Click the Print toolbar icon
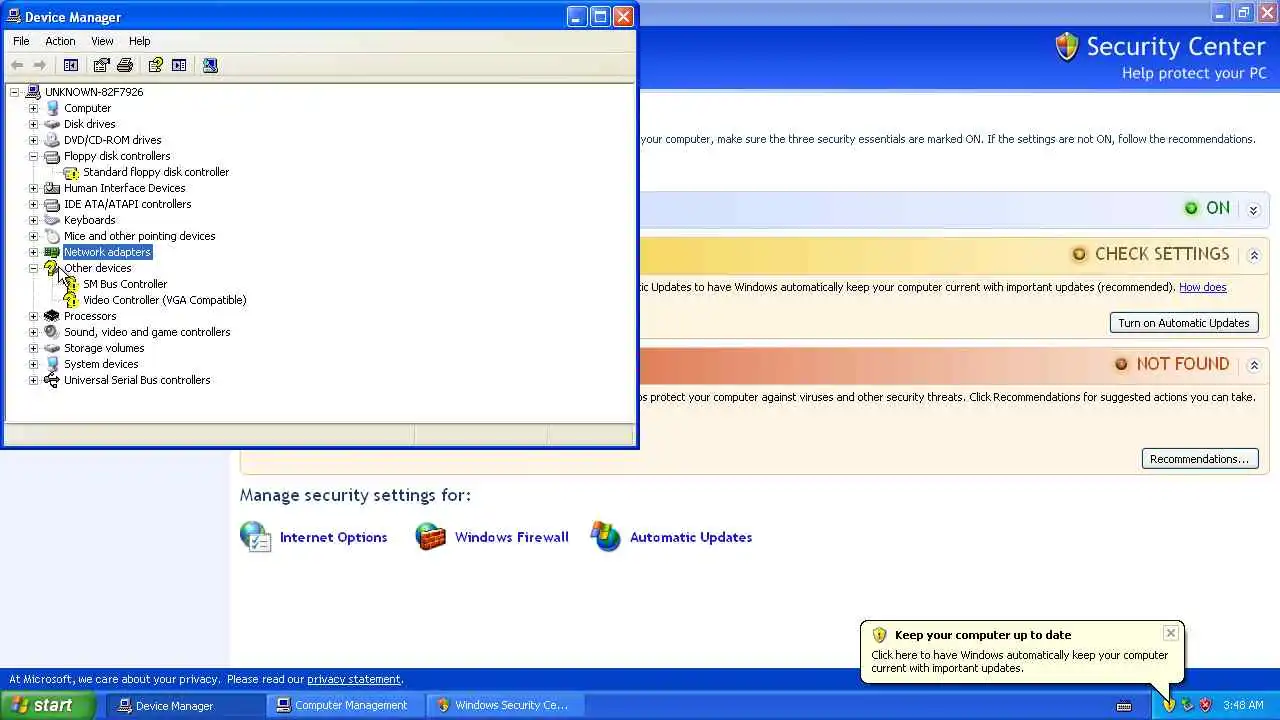This screenshot has width=1280, height=720. pyautogui.click(x=125, y=65)
